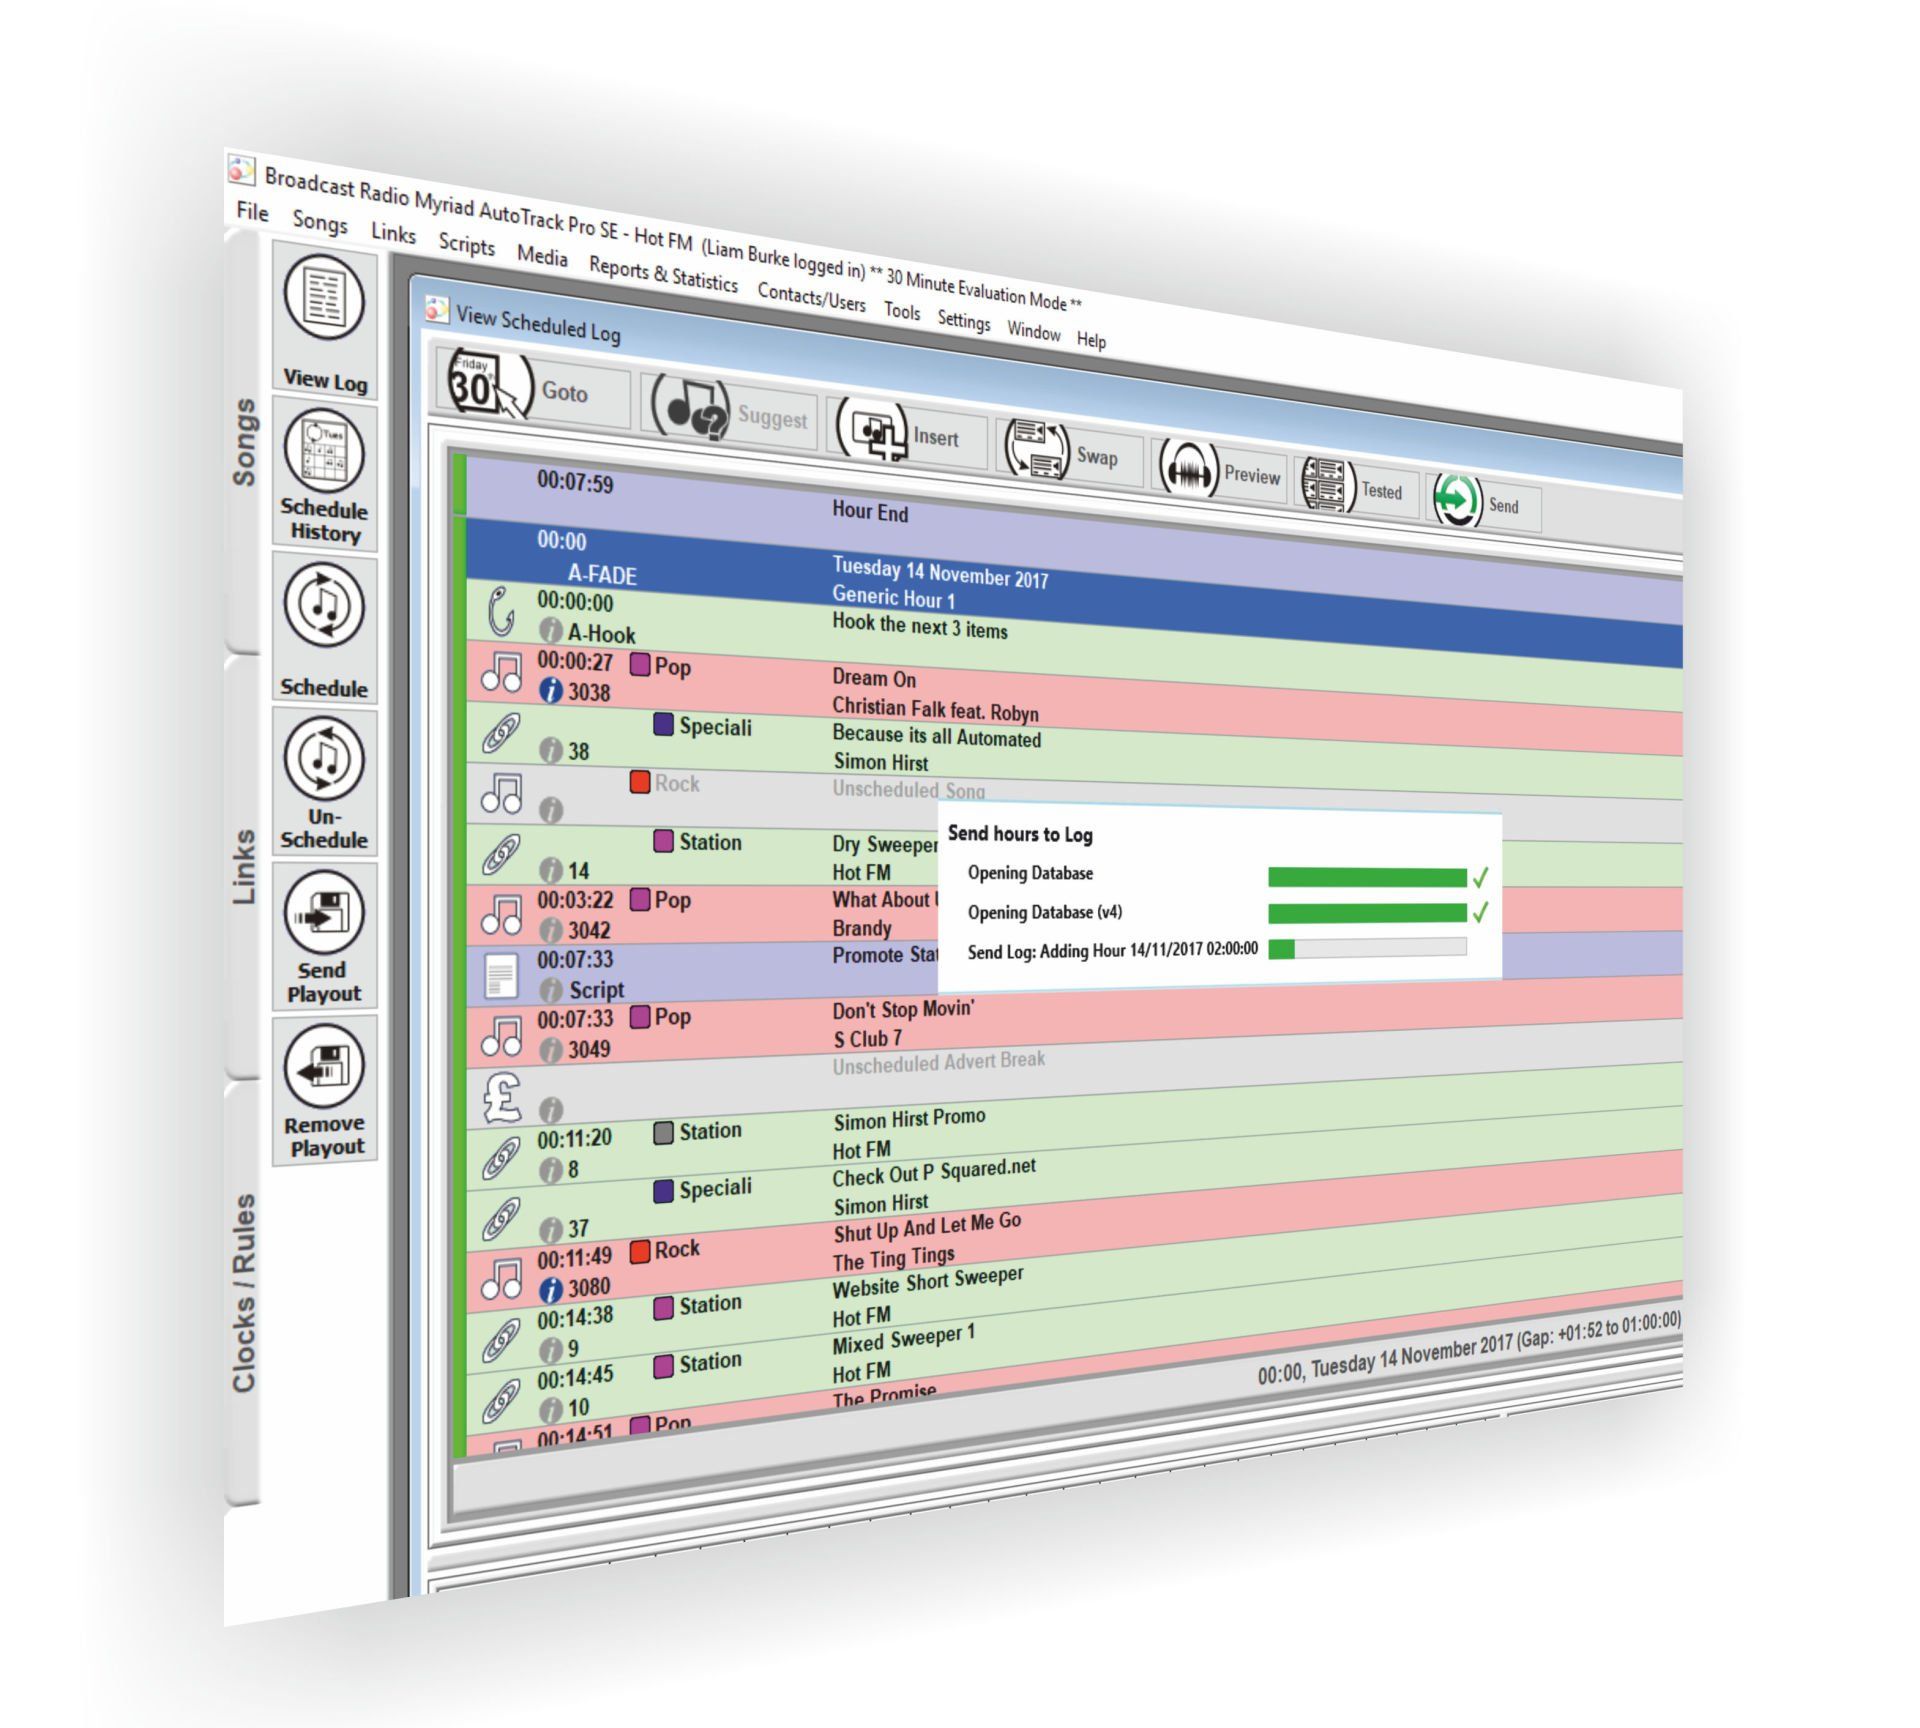Click the music note icon on Unscheduled Song row
Image resolution: width=1920 pixels, height=1728 pixels.
[501, 792]
